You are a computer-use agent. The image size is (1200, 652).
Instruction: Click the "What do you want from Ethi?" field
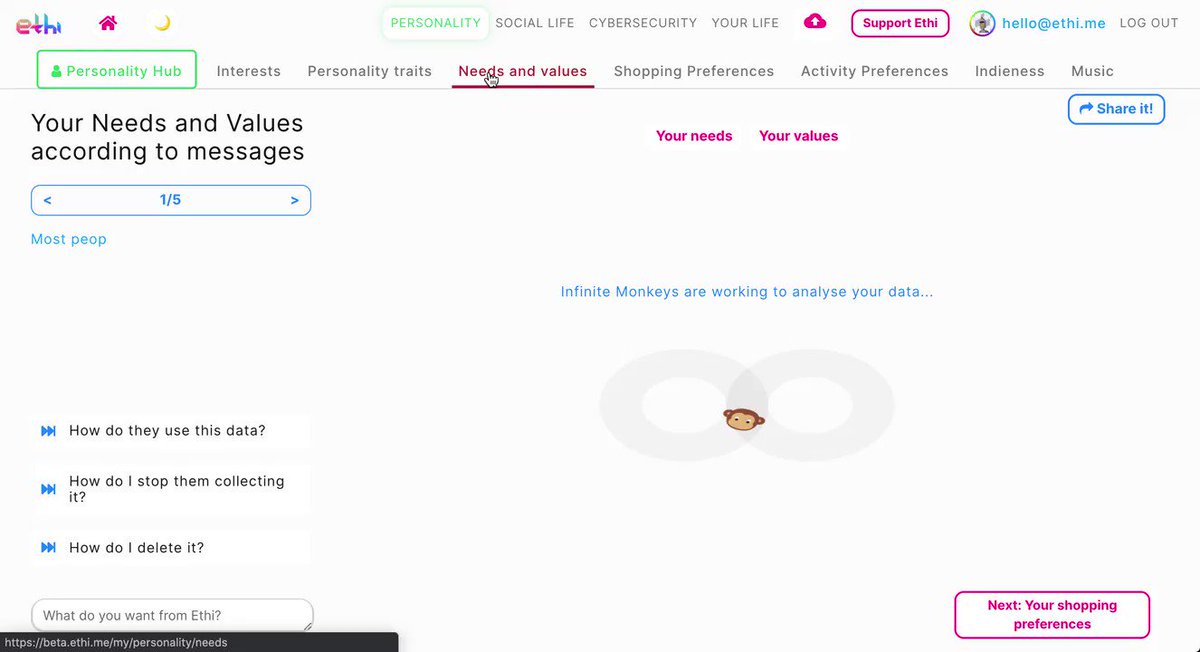[172, 615]
